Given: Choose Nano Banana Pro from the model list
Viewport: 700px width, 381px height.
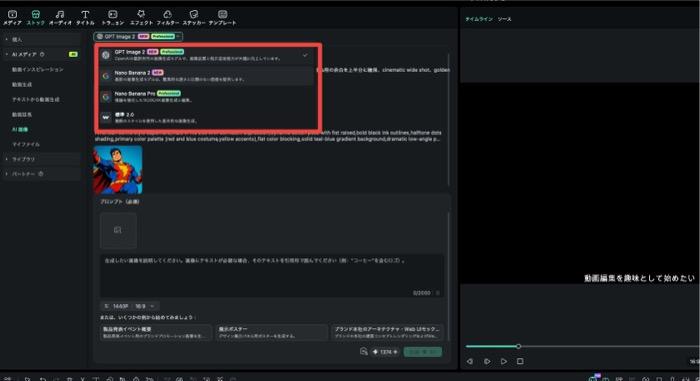Looking at the screenshot, I should tap(206, 96).
